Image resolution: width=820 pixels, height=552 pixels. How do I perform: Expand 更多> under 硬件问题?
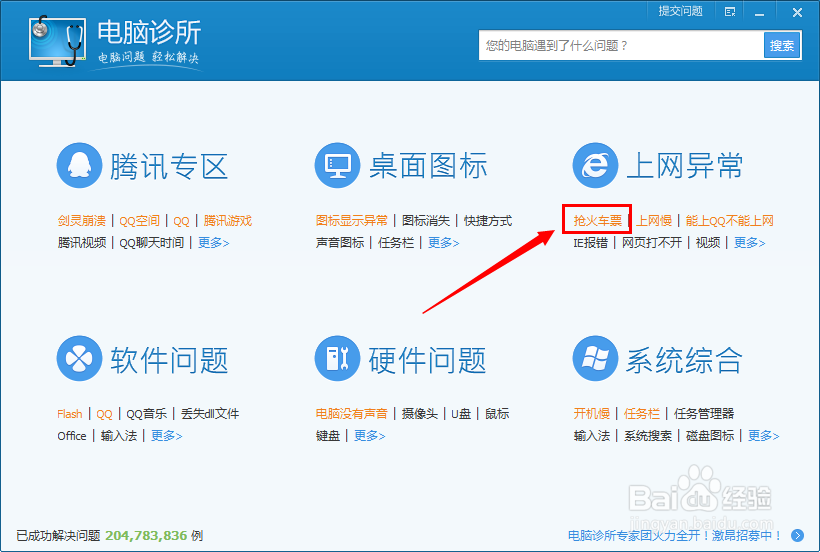click(x=370, y=435)
